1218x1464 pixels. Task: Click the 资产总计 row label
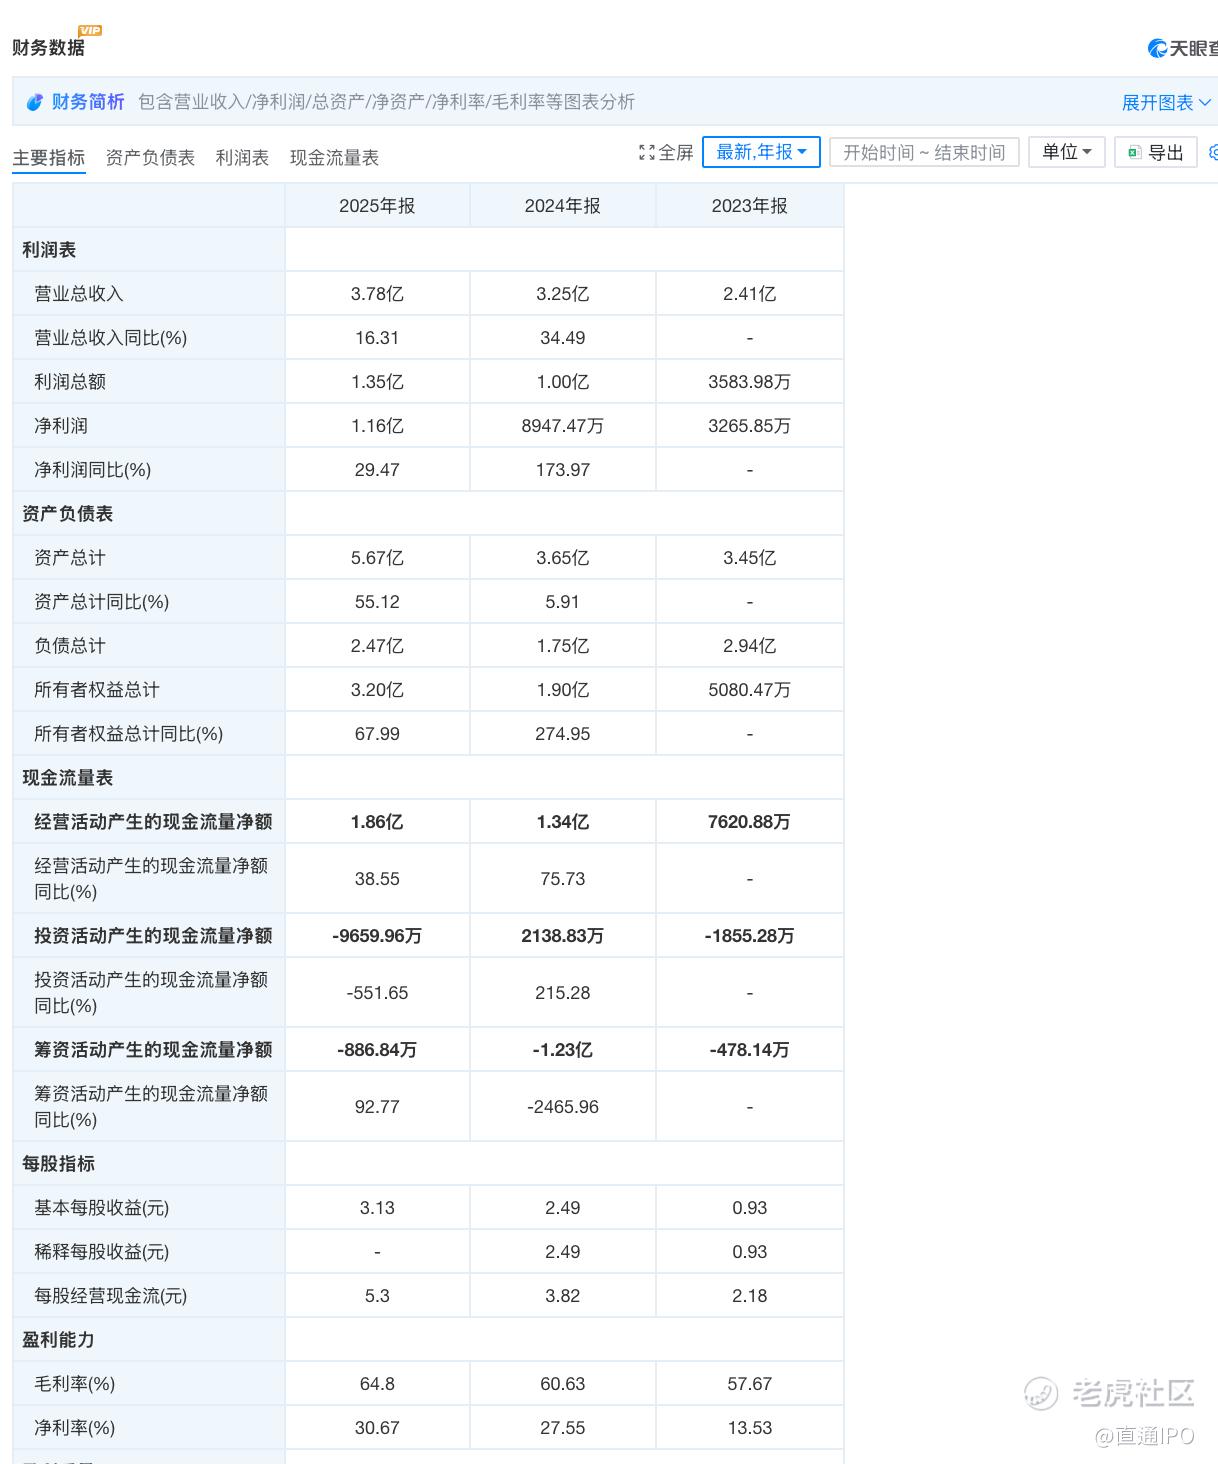[x=70, y=558]
